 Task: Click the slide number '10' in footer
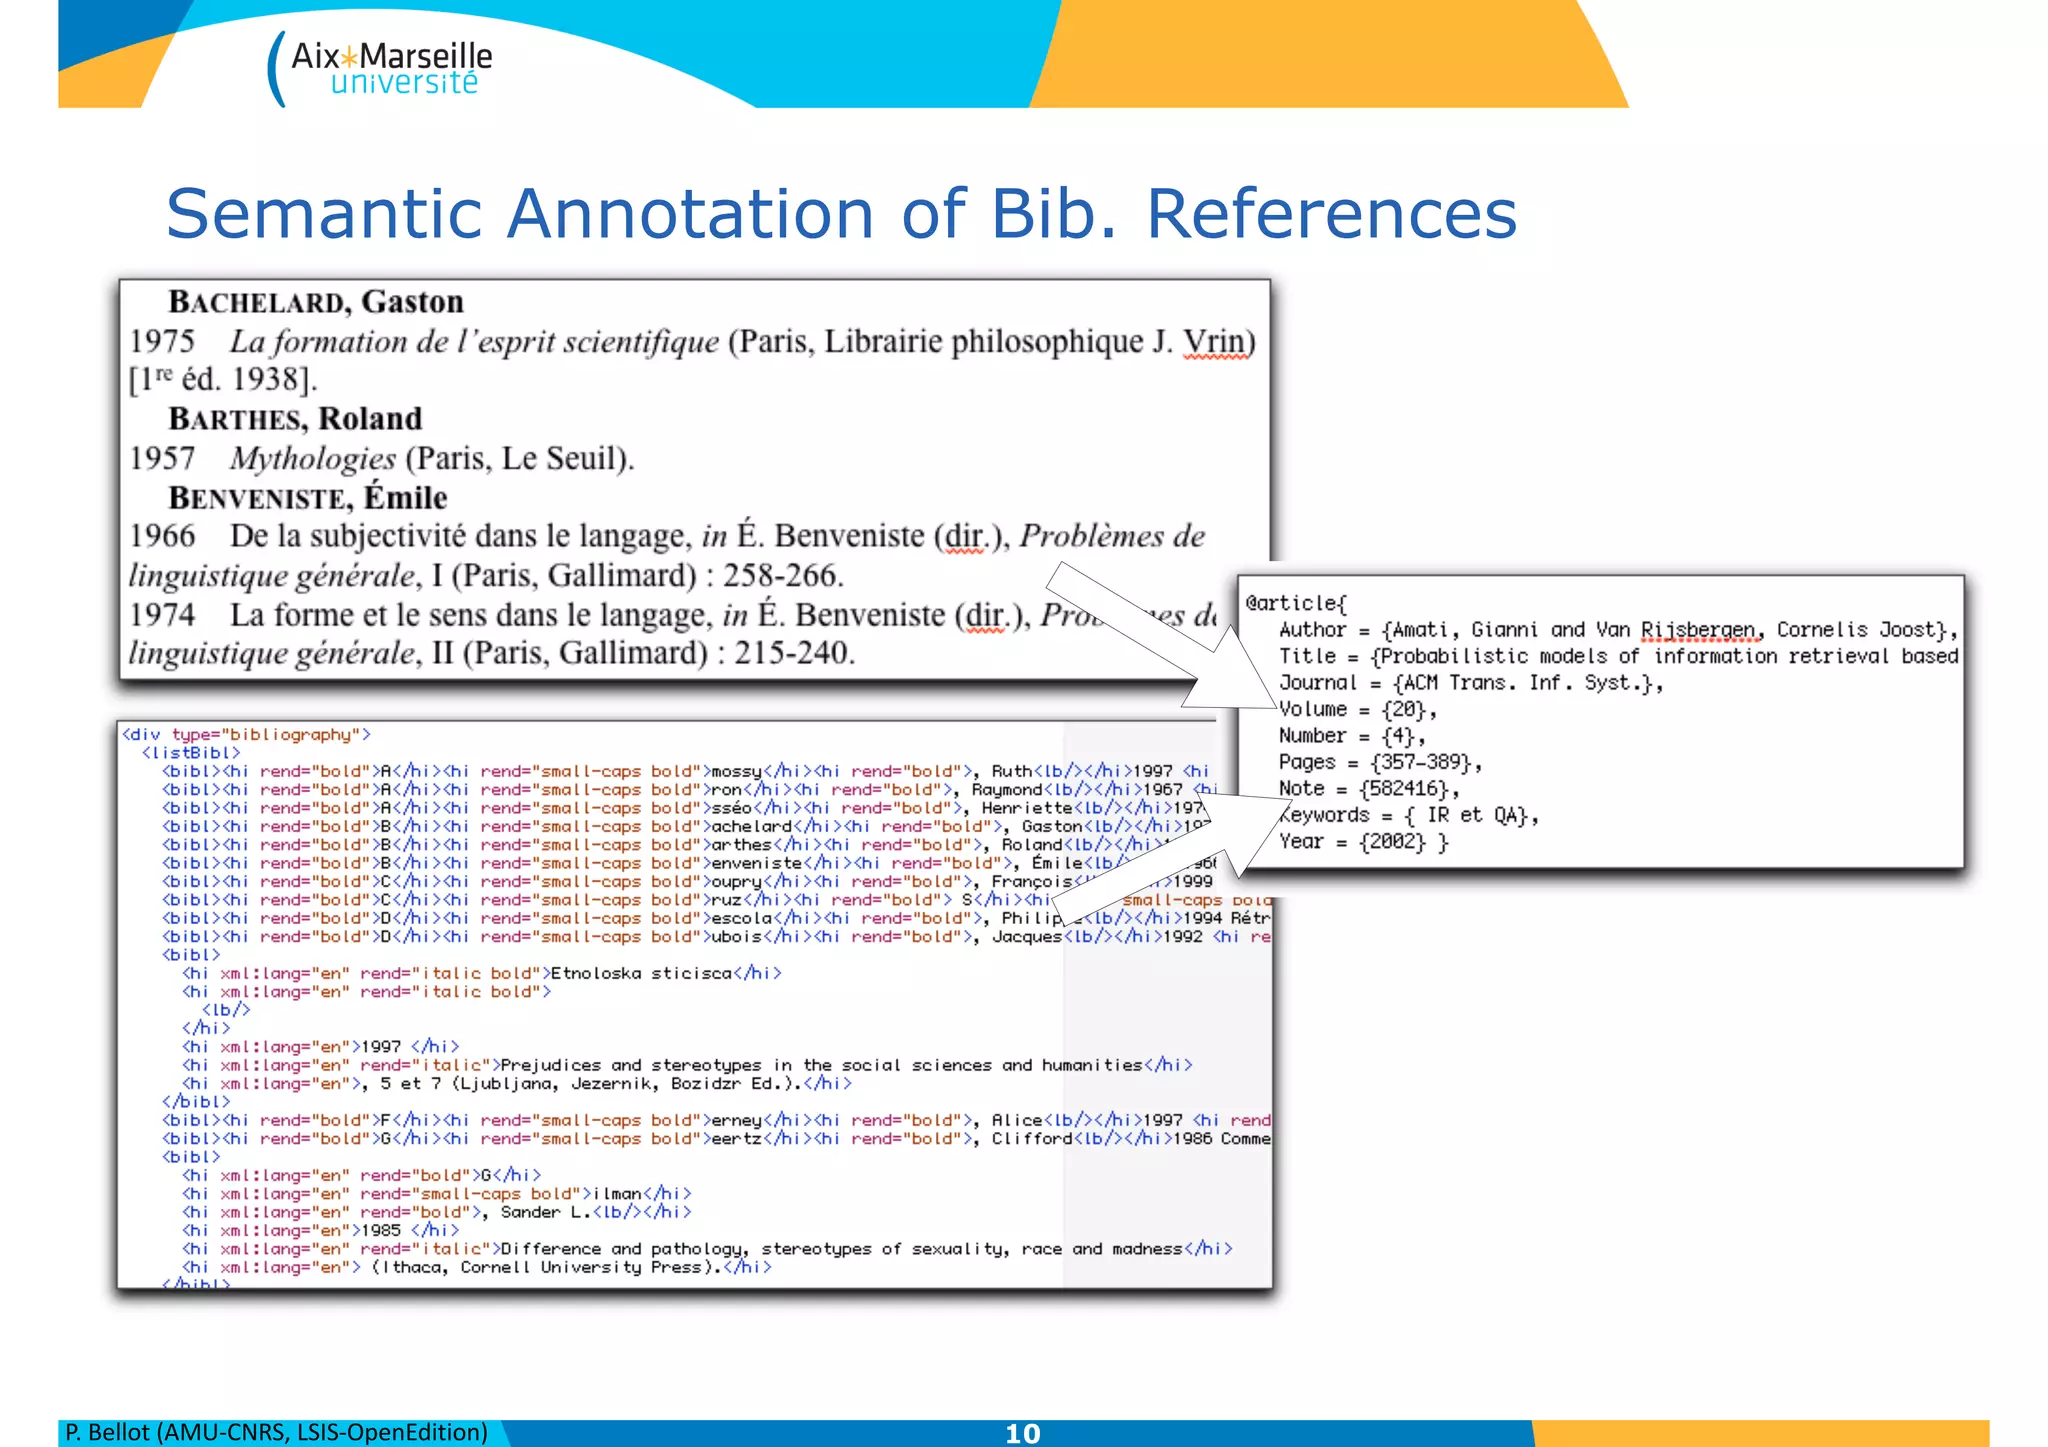1023,1433
